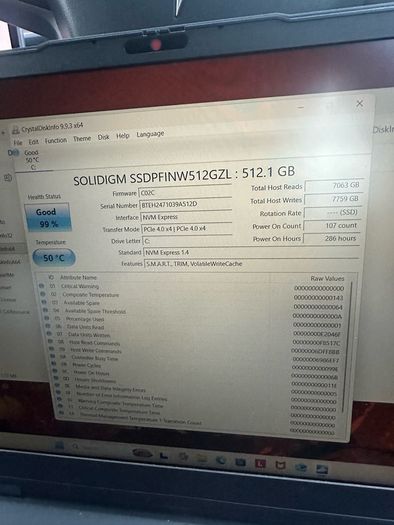Viewport: 394px width, 525px height.
Task: Click the Serial Number field
Action: coord(186,204)
